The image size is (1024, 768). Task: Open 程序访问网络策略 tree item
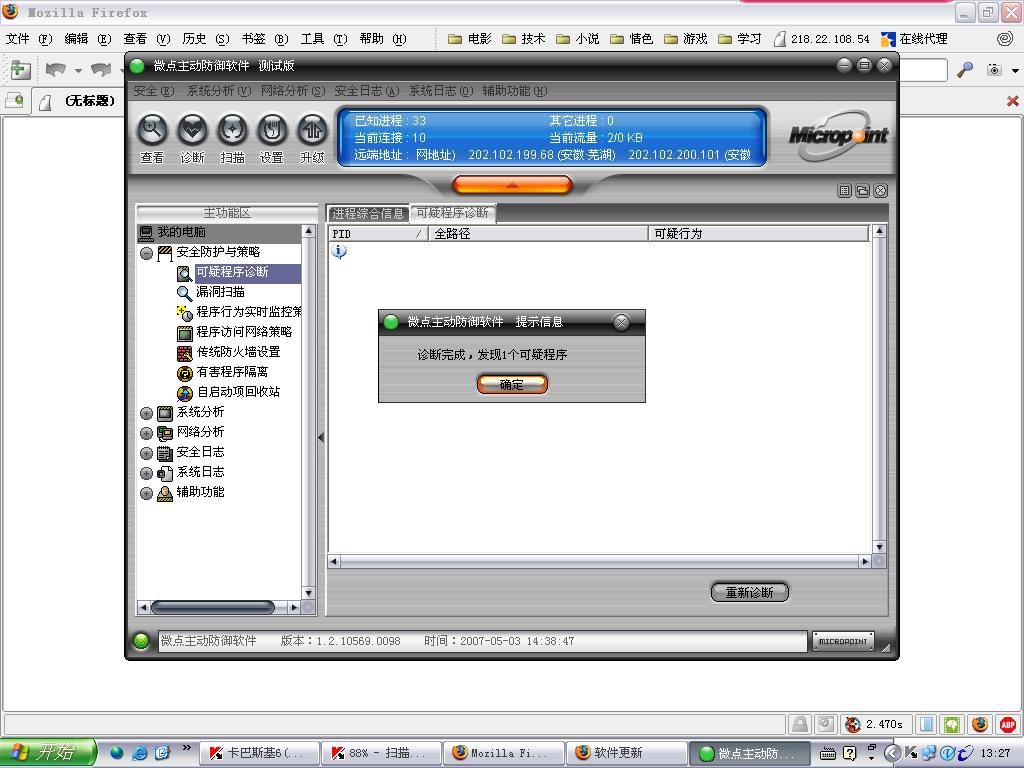(234, 332)
